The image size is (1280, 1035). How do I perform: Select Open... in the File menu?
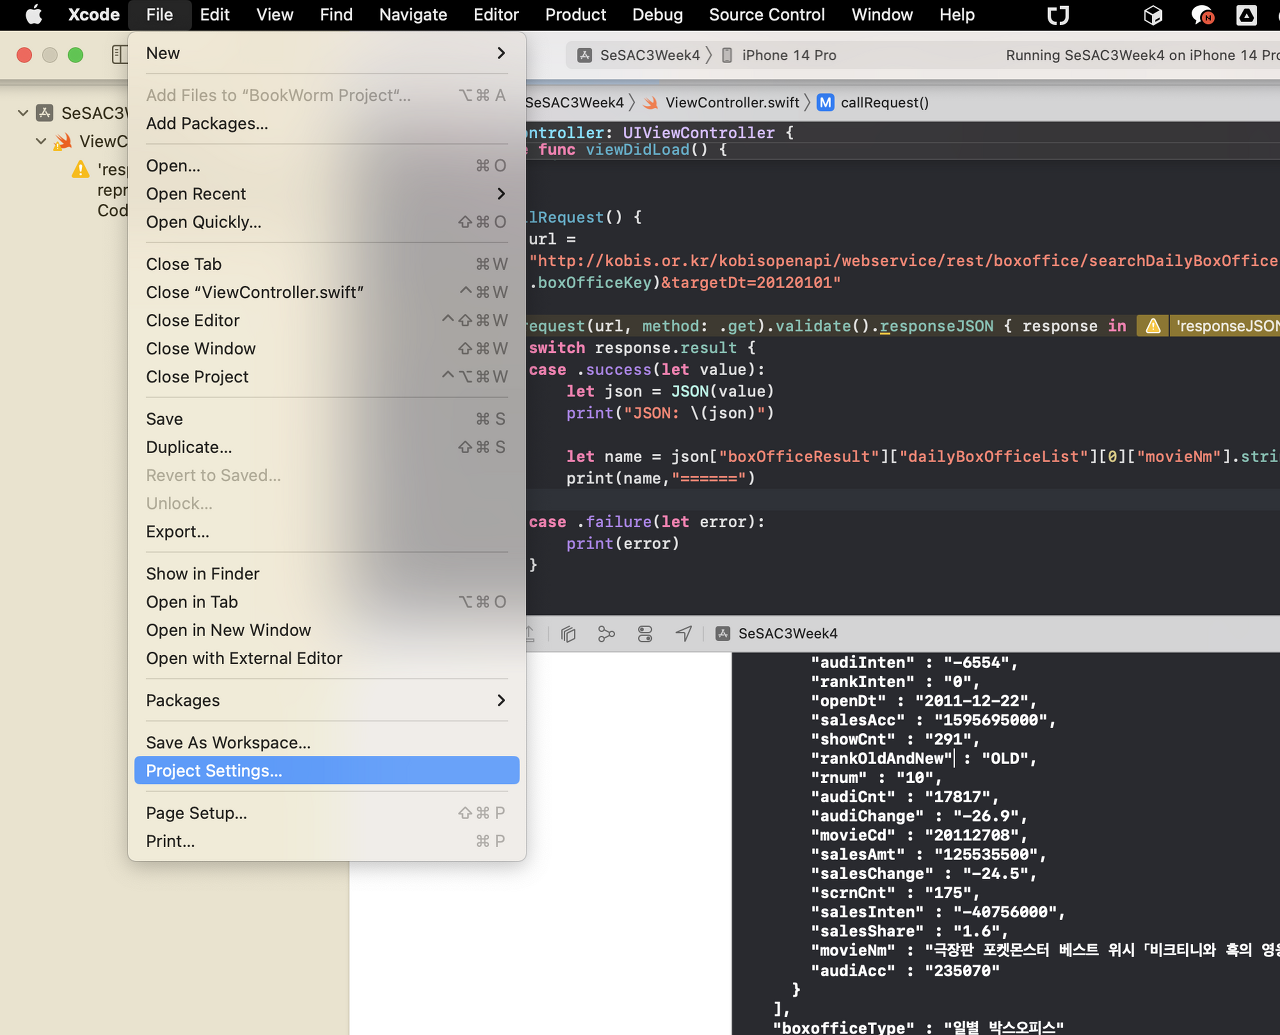327,166
